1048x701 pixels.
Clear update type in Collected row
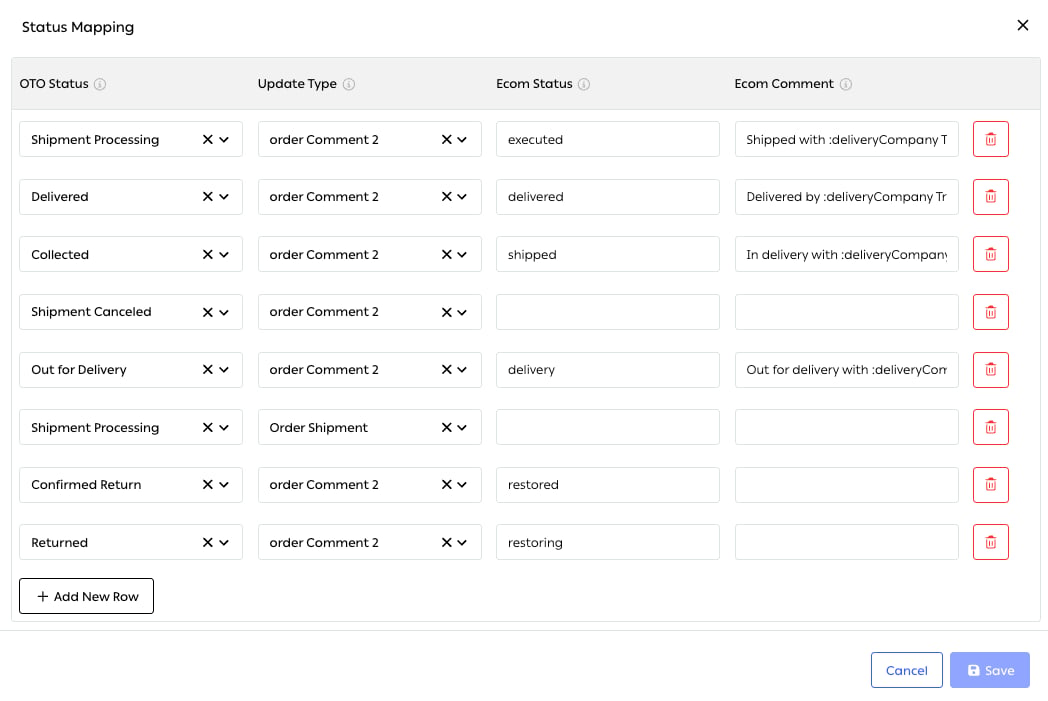[x=446, y=254]
